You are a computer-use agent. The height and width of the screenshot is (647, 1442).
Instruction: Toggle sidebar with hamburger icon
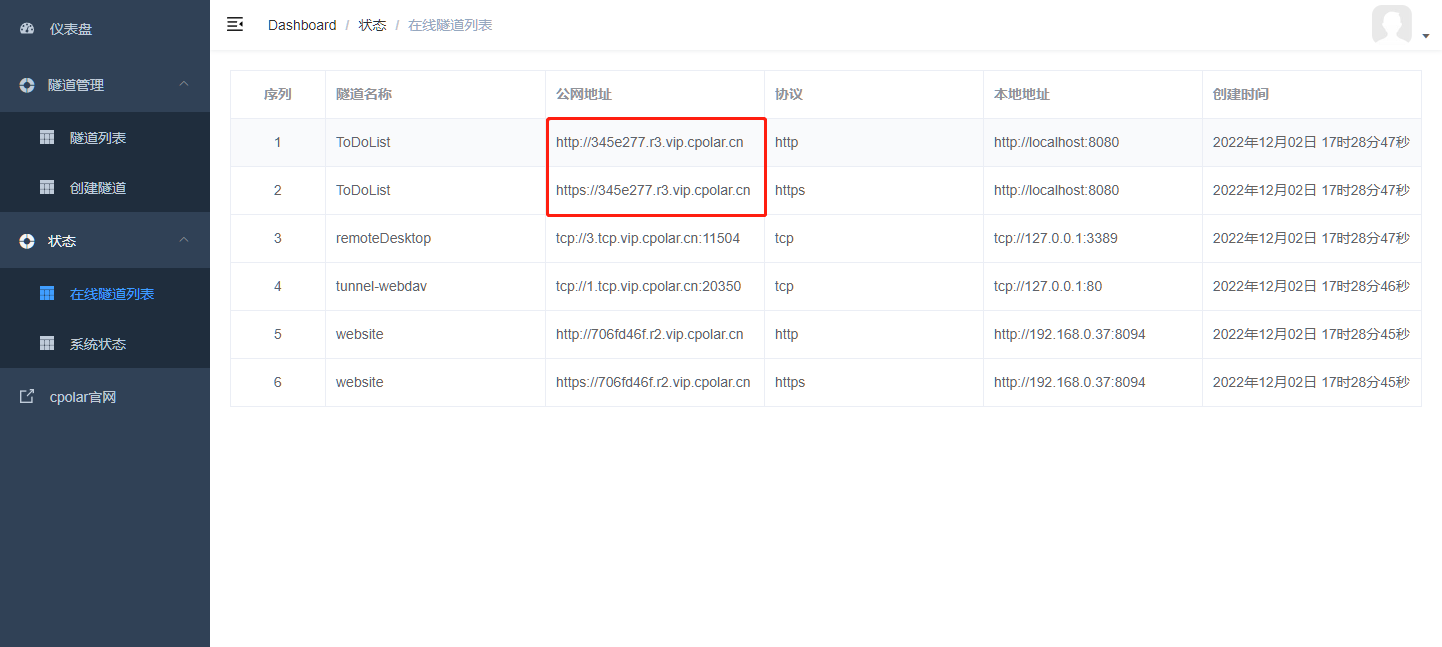pos(235,24)
